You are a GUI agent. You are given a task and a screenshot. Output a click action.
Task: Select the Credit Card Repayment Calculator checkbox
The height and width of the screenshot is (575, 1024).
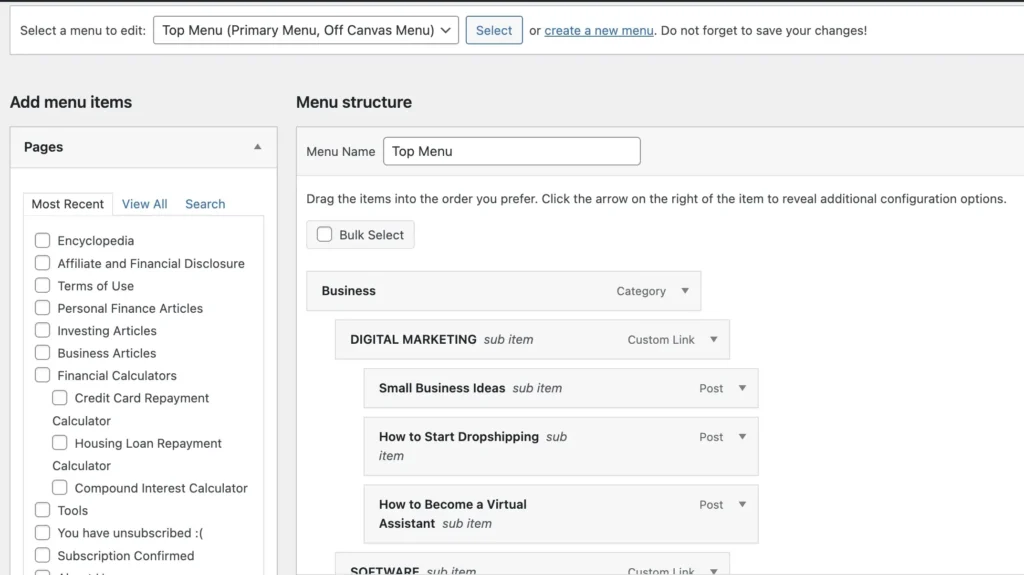(x=60, y=398)
